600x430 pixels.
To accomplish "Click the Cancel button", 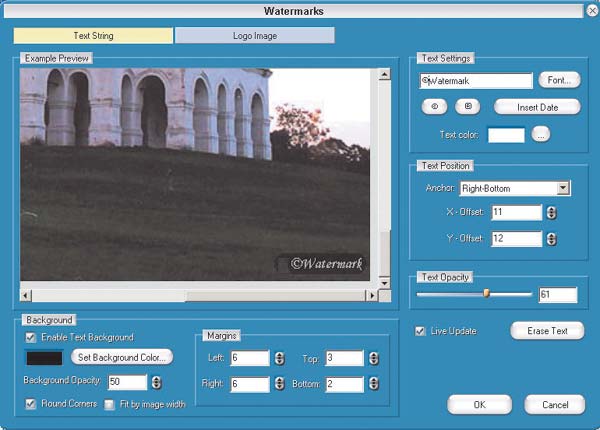I will (x=555, y=405).
